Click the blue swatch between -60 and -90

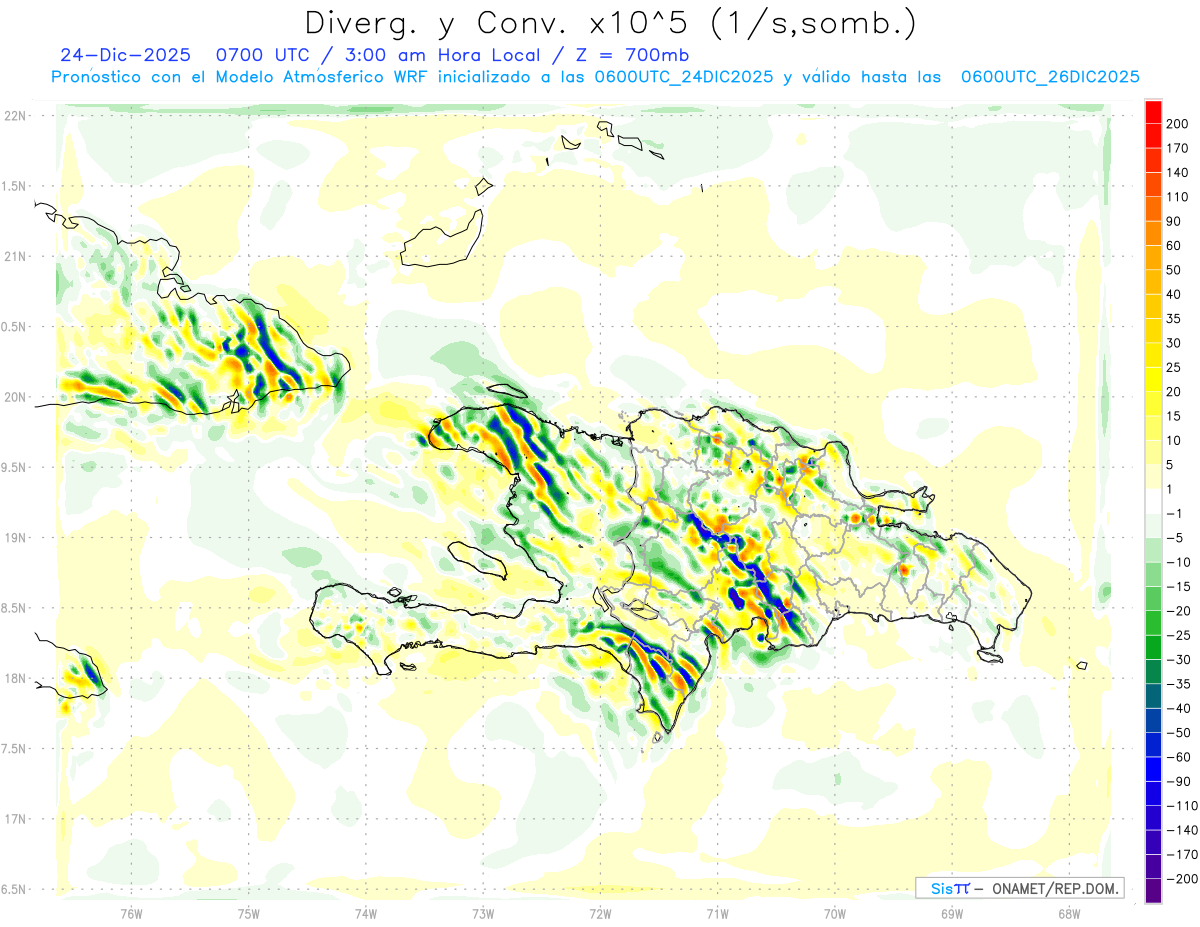[x=1153, y=769]
